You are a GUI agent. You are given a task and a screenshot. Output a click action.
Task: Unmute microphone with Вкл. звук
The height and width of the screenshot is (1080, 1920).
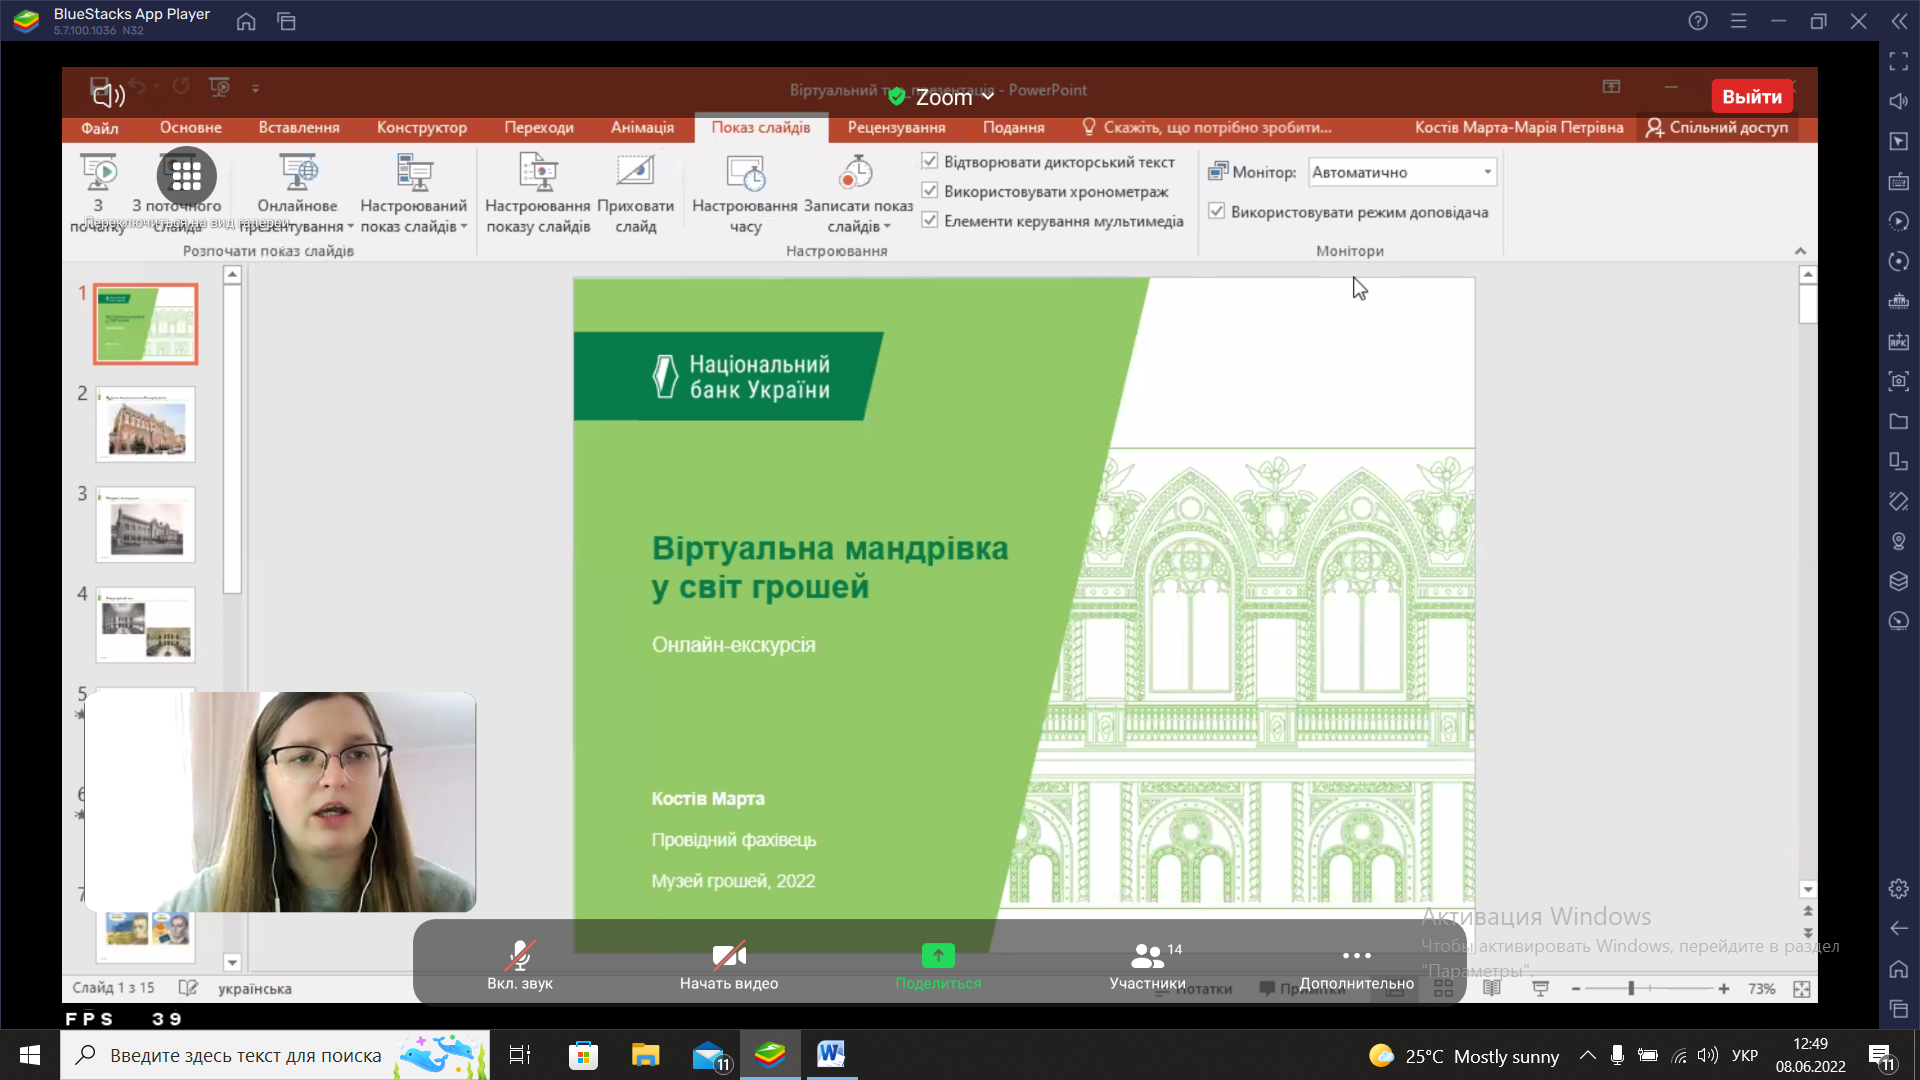pyautogui.click(x=520, y=965)
